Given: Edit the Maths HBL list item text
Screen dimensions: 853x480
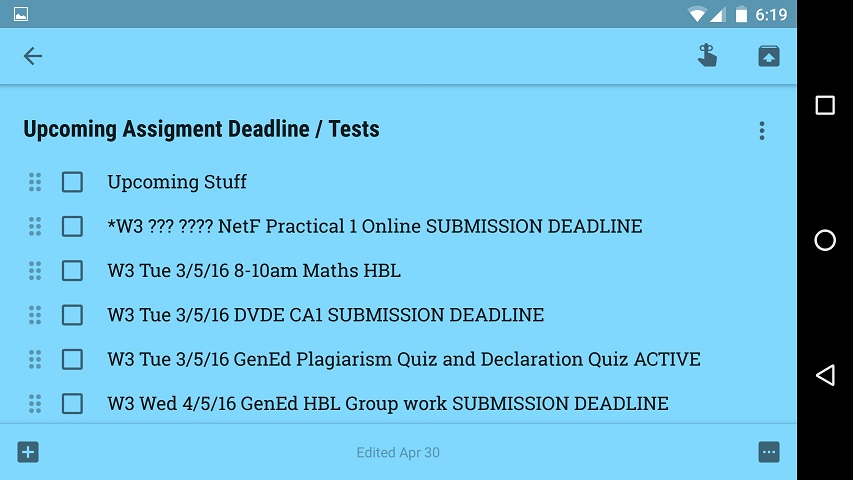Looking at the screenshot, I should (254, 270).
